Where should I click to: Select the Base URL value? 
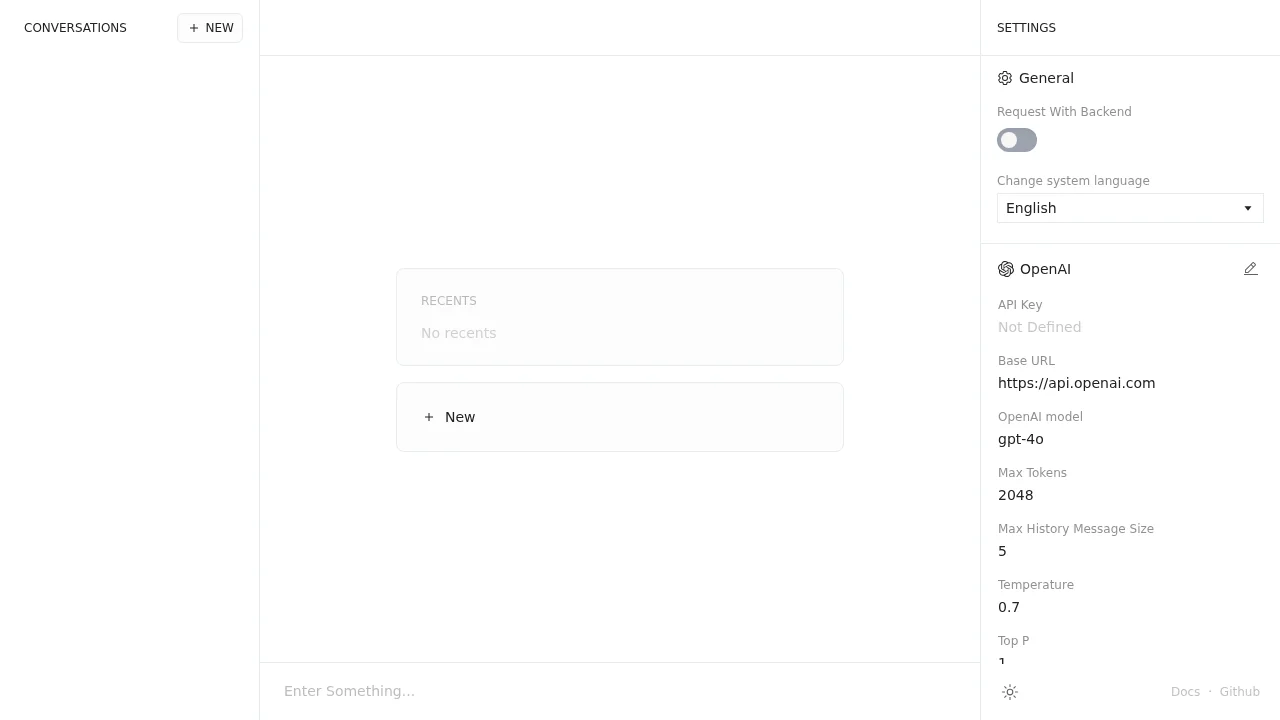click(1076, 383)
